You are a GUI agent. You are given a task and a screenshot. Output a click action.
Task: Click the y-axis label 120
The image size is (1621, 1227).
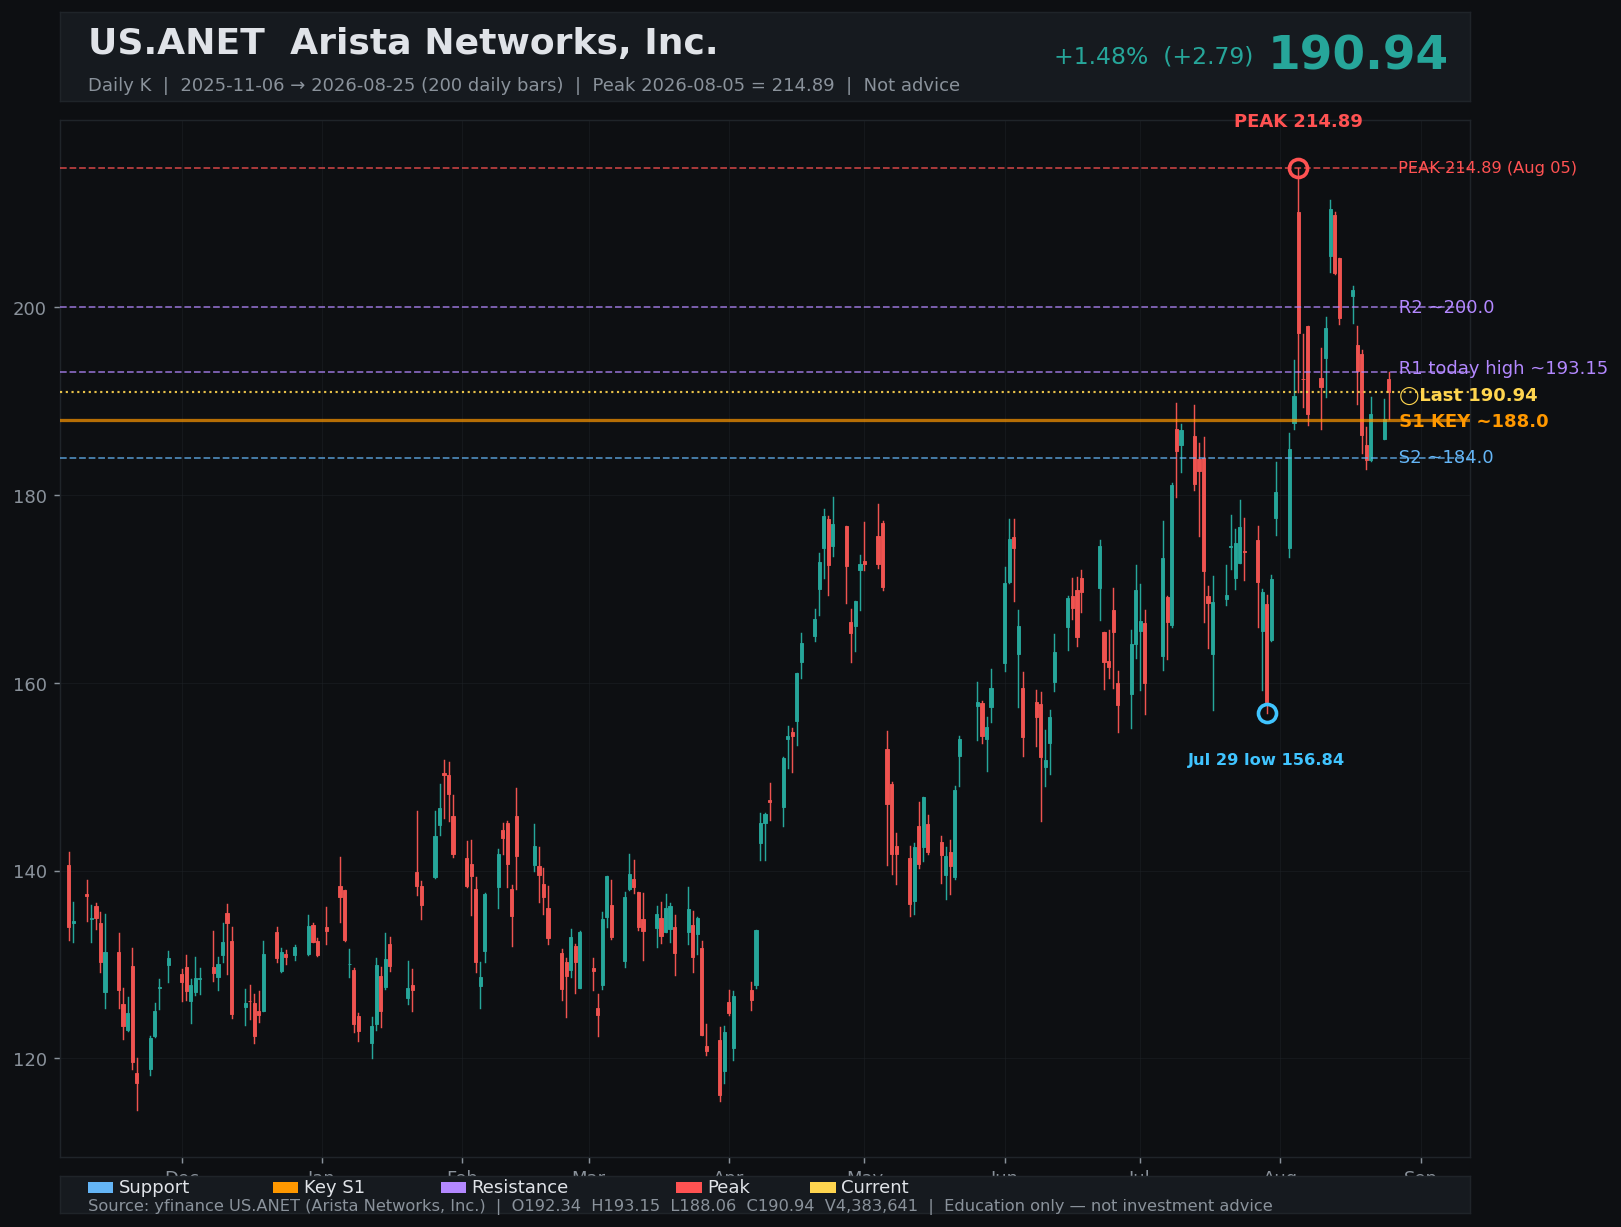coord(30,1059)
